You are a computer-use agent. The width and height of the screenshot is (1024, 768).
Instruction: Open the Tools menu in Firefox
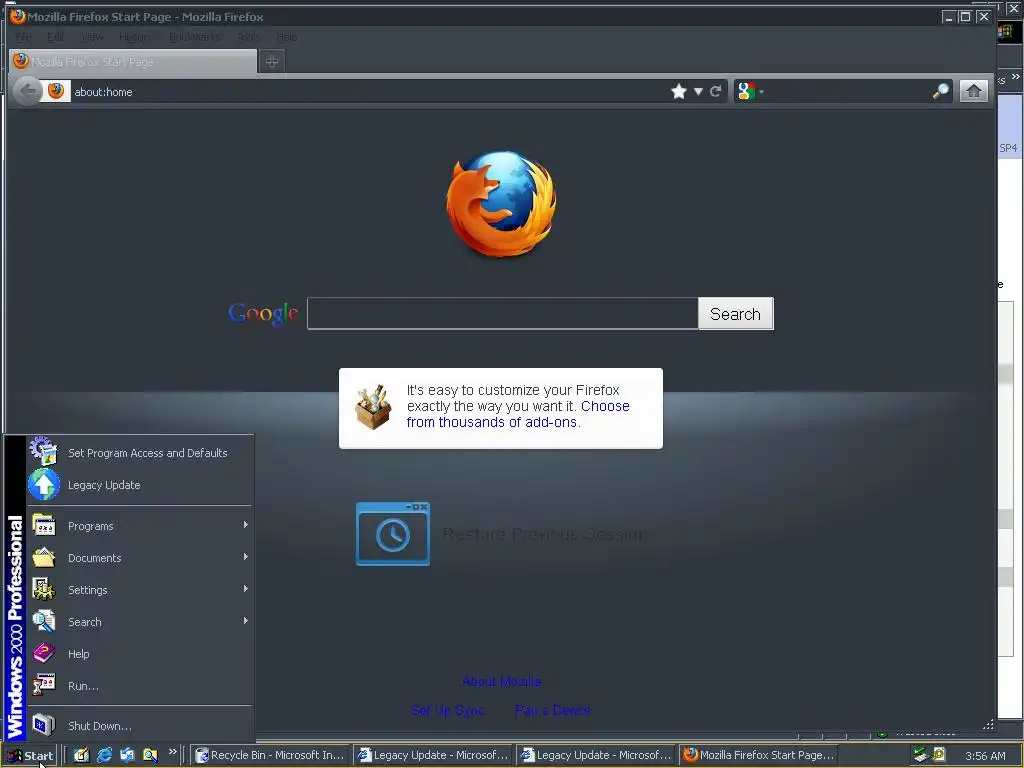[249, 37]
